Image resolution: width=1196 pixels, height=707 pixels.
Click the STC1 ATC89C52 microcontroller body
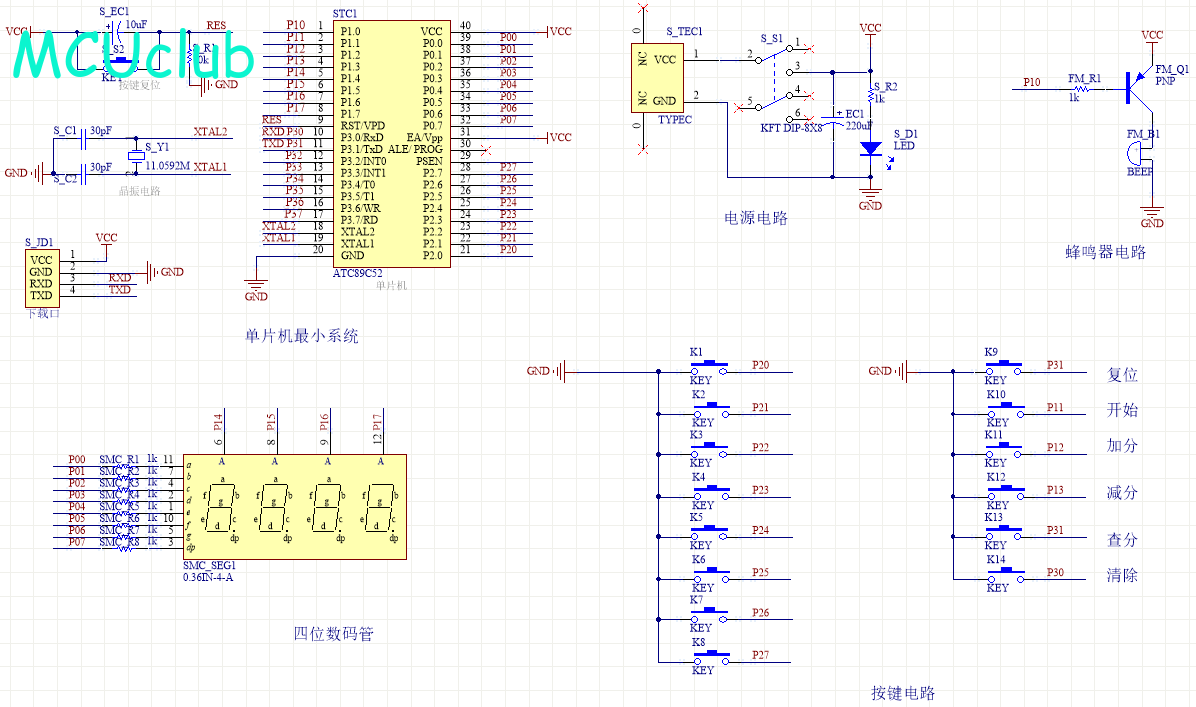[389, 142]
